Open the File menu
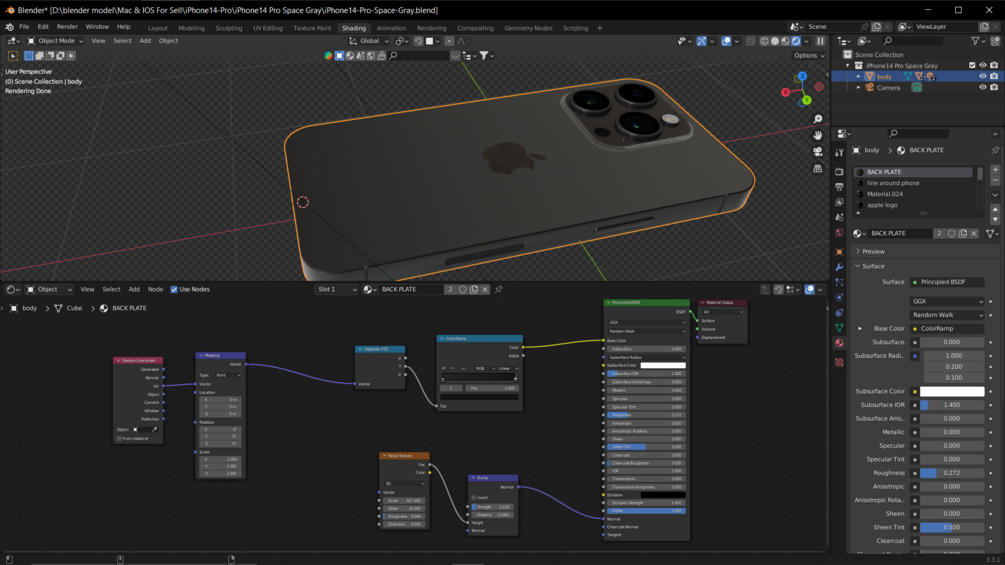Viewport: 1005px width, 565px height. click(x=24, y=27)
